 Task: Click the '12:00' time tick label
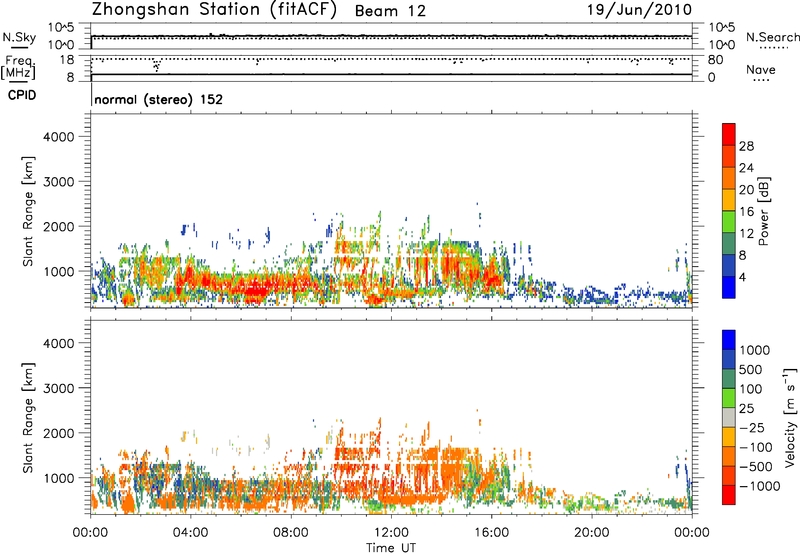[391, 533]
